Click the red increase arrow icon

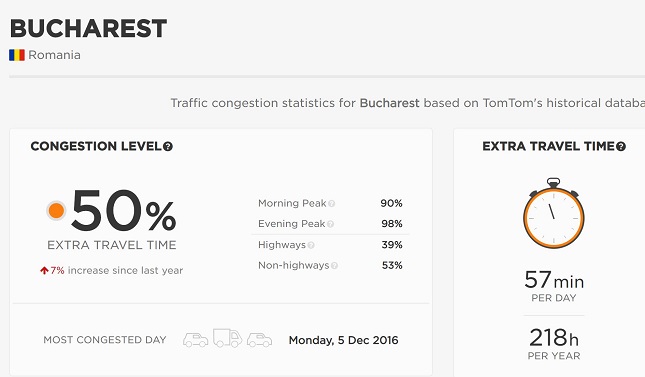[44, 270]
